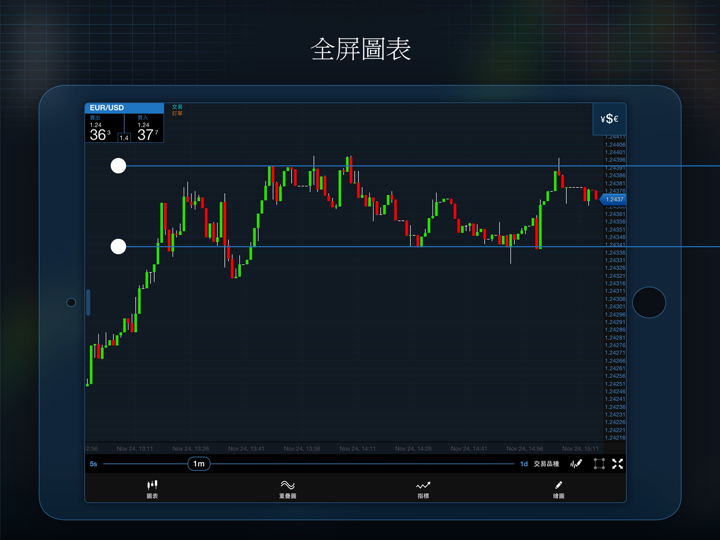Screen dimensions: 720x540
Task: Tap the signal-pen icon beside 交易品種
Action: pyautogui.click(x=576, y=464)
